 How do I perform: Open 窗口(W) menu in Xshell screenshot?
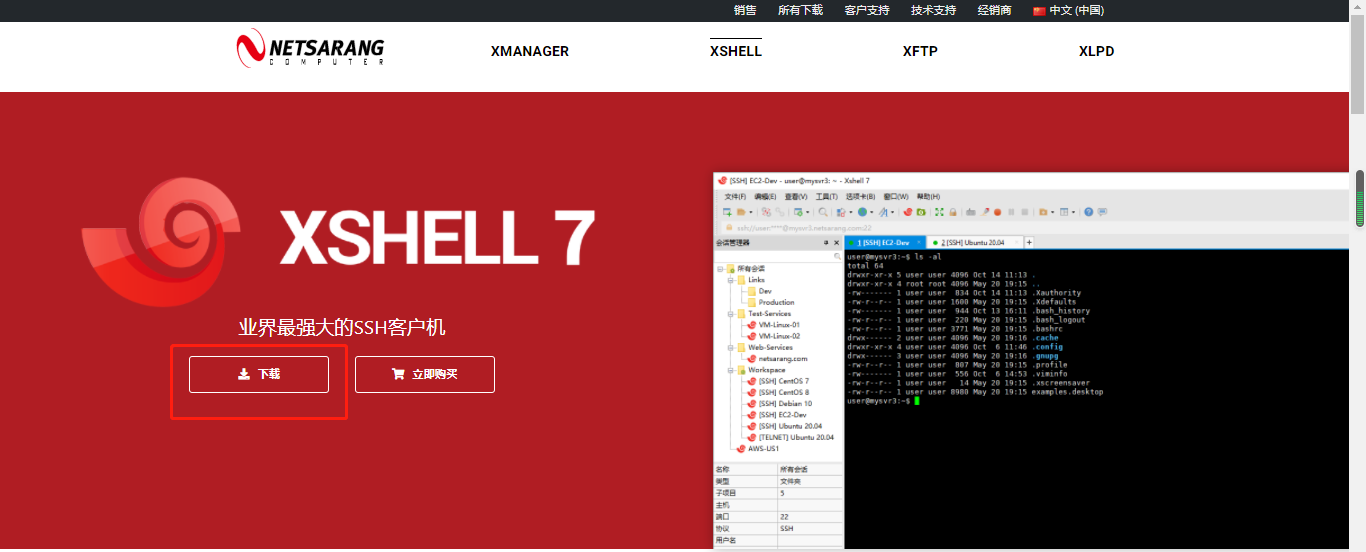[x=896, y=196]
